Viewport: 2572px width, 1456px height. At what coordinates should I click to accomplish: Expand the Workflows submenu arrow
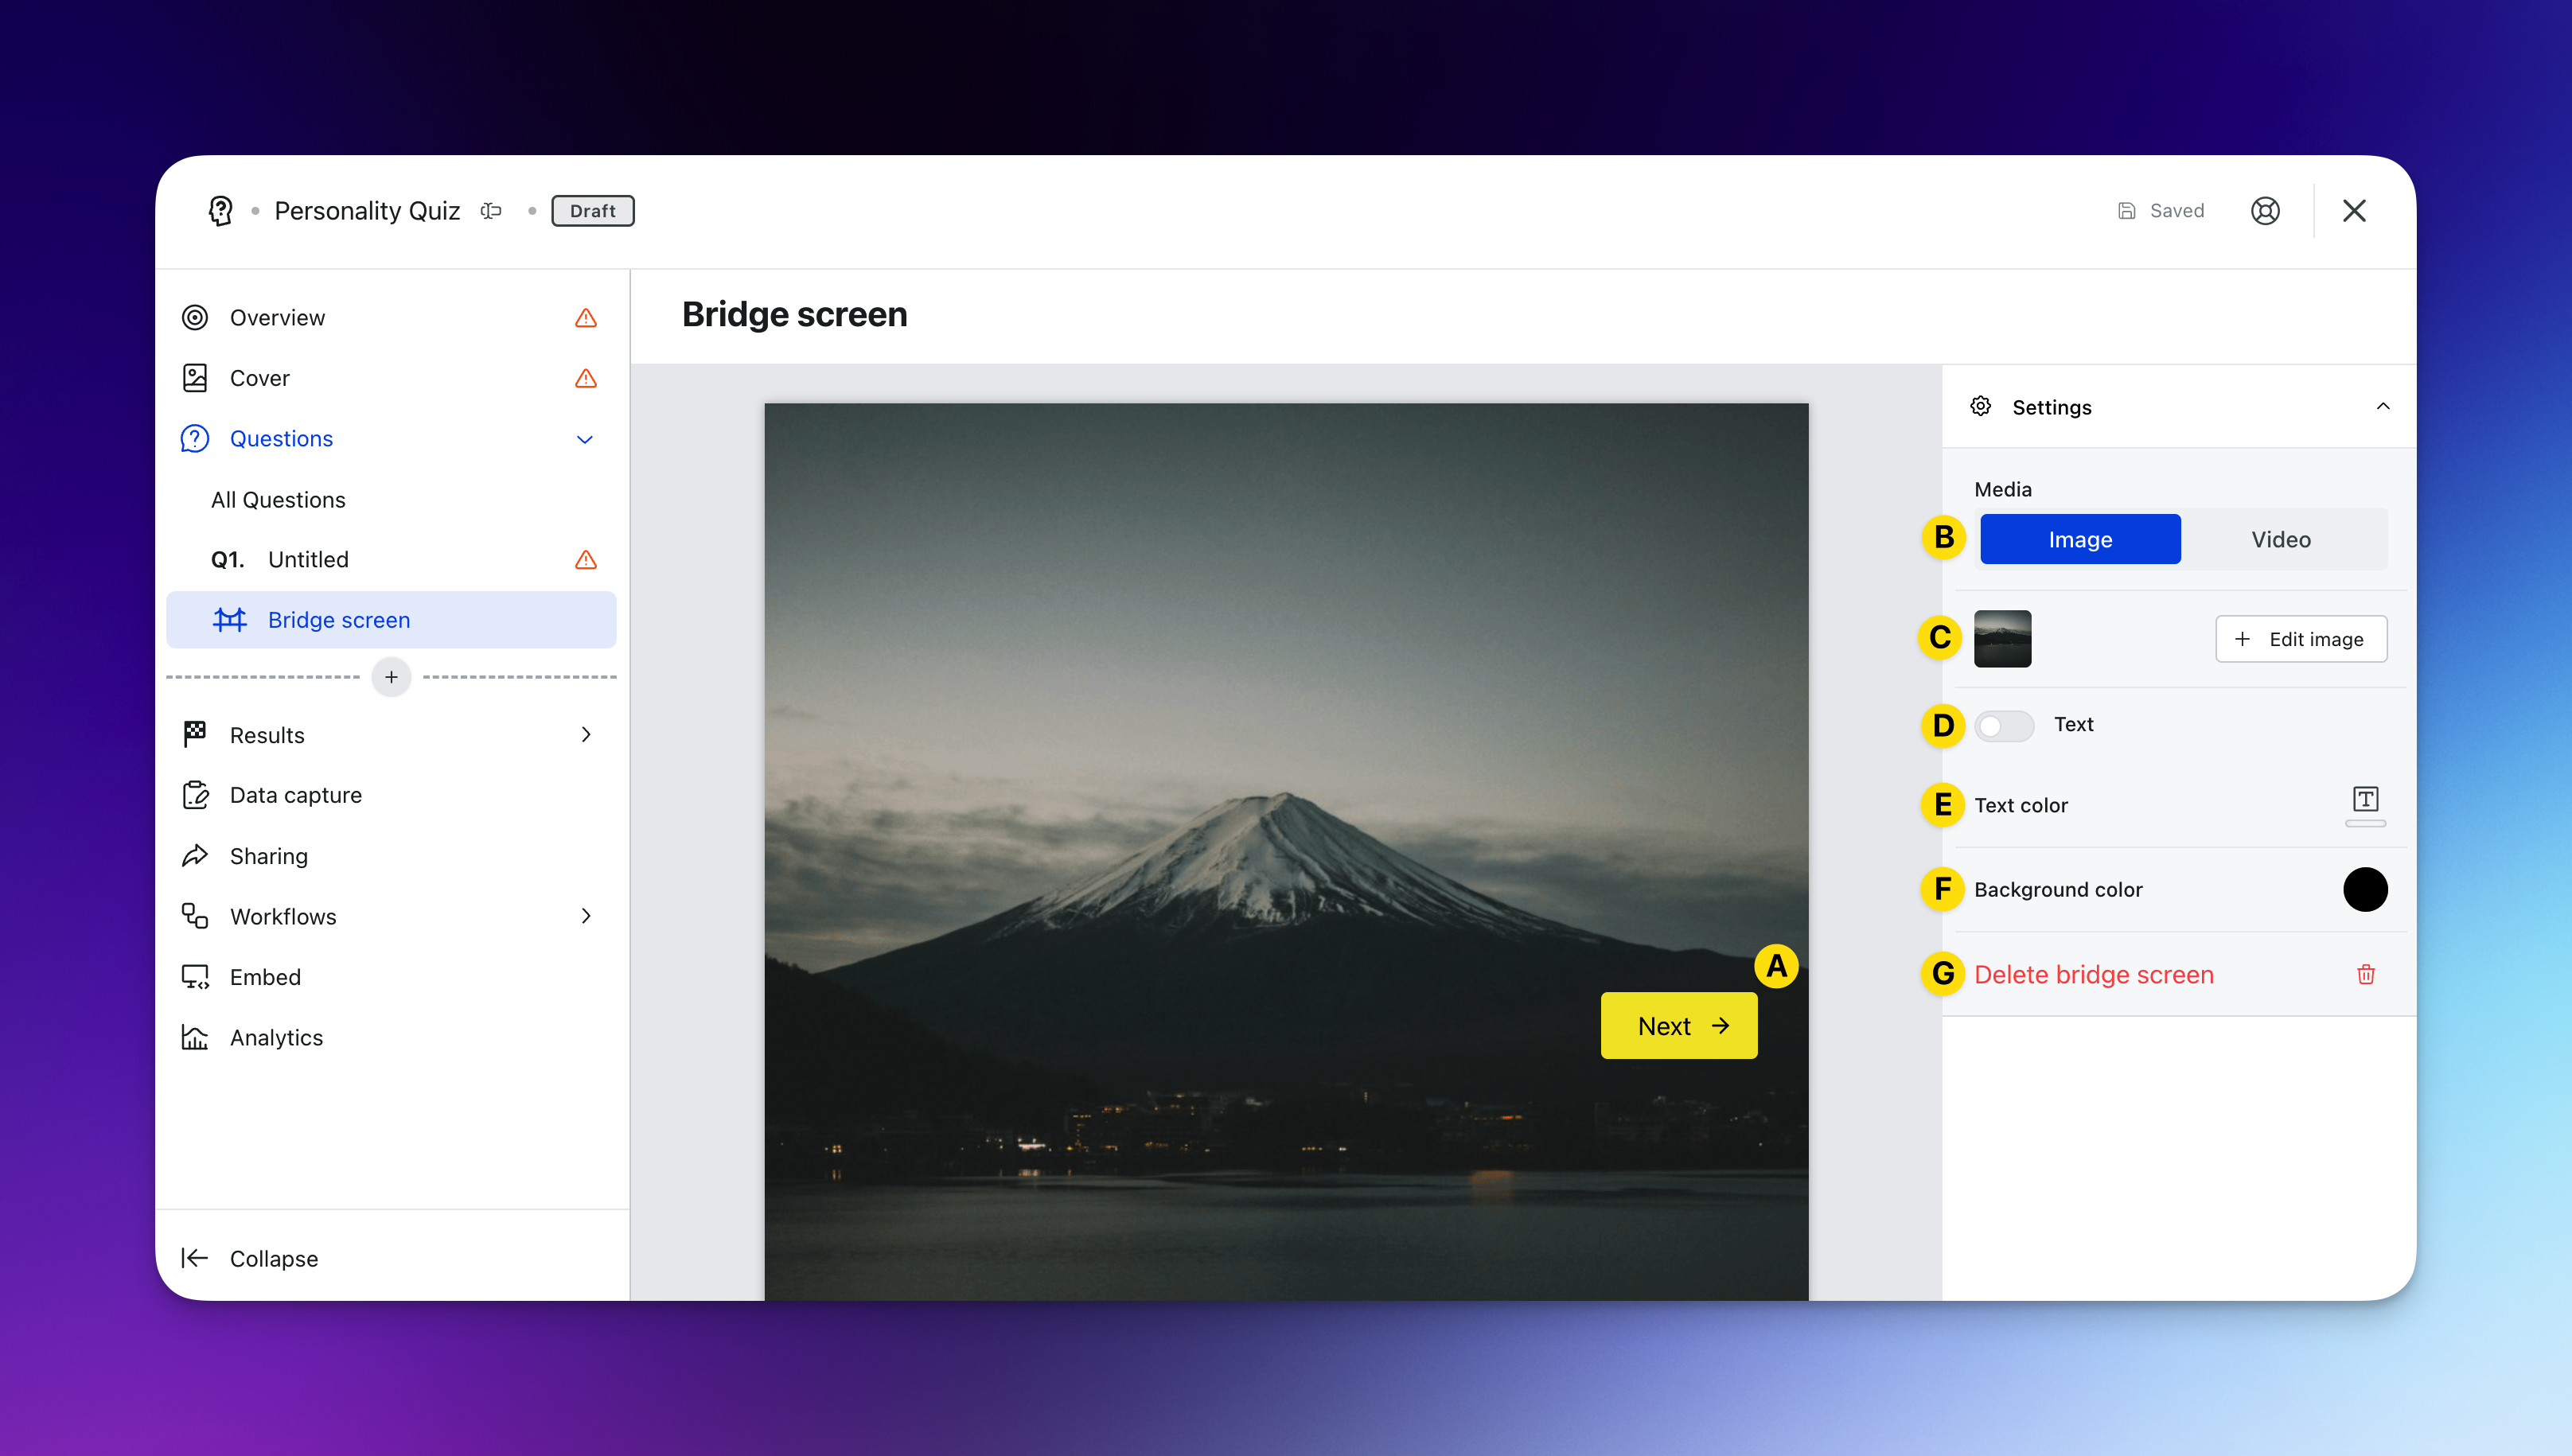click(x=586, y=916)
